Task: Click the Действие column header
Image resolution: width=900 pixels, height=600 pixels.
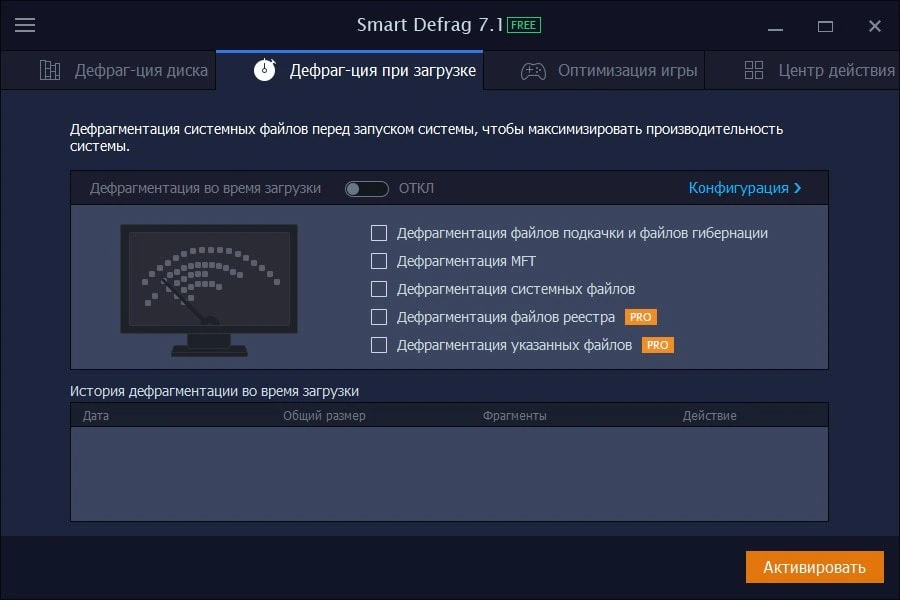Action: [709, 416]
